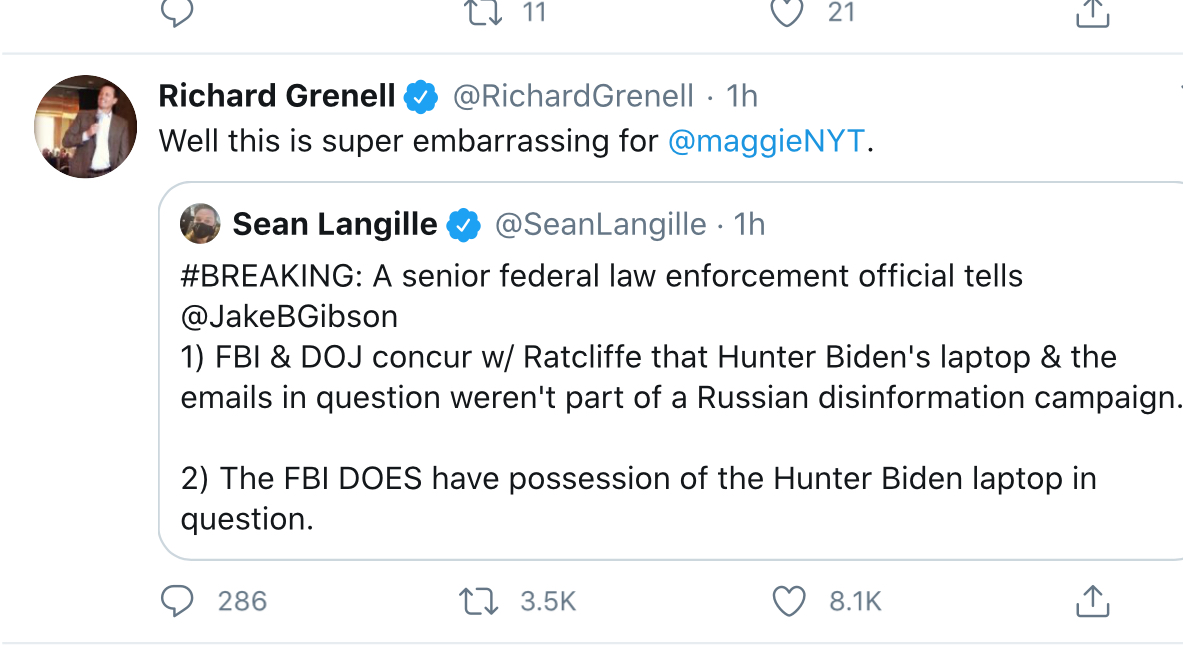This screenshot has width=1183, height=659.
Task: Open share options on the upper tweet
Action: click(1092, 12)
